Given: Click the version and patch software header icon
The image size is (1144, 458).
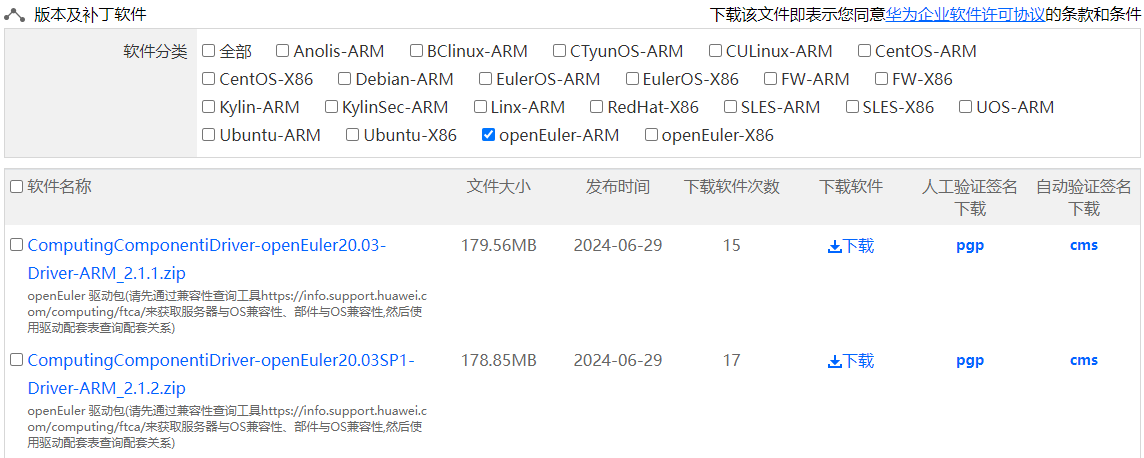Looking at the screenshot, I should click(x=15, y=15).
